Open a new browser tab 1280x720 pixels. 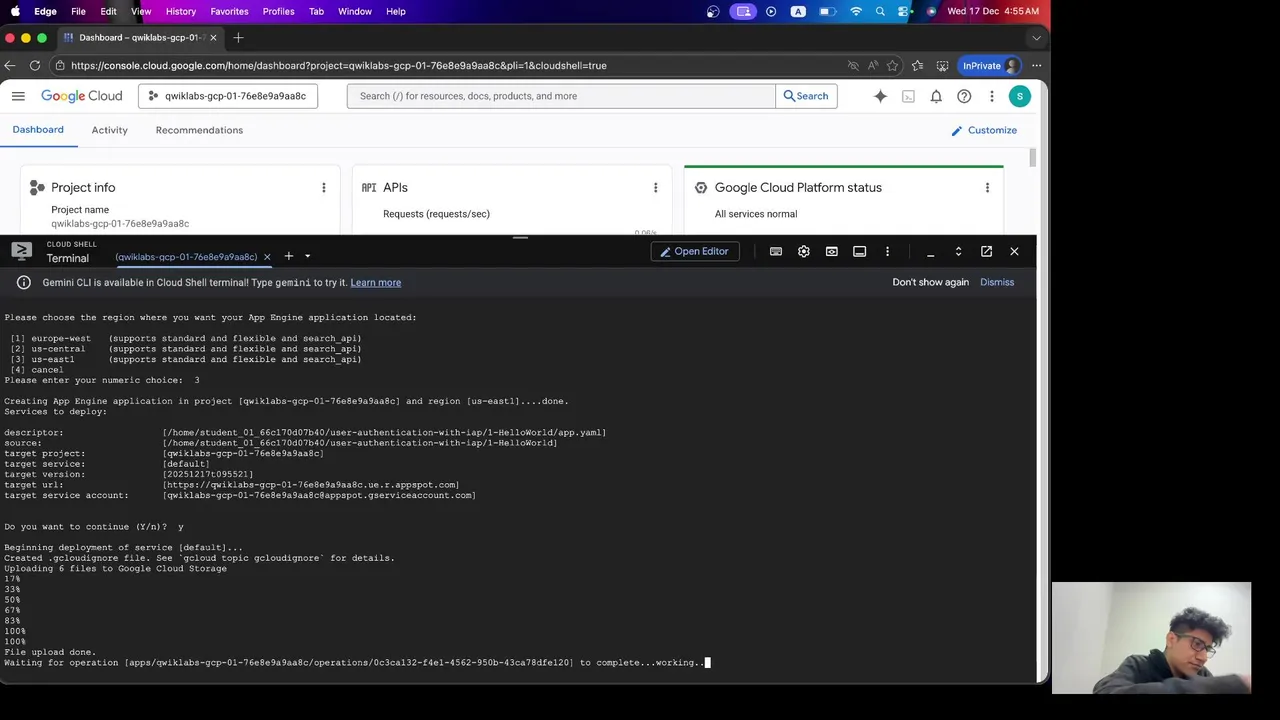pyautogui.click(x=238, y=37)
